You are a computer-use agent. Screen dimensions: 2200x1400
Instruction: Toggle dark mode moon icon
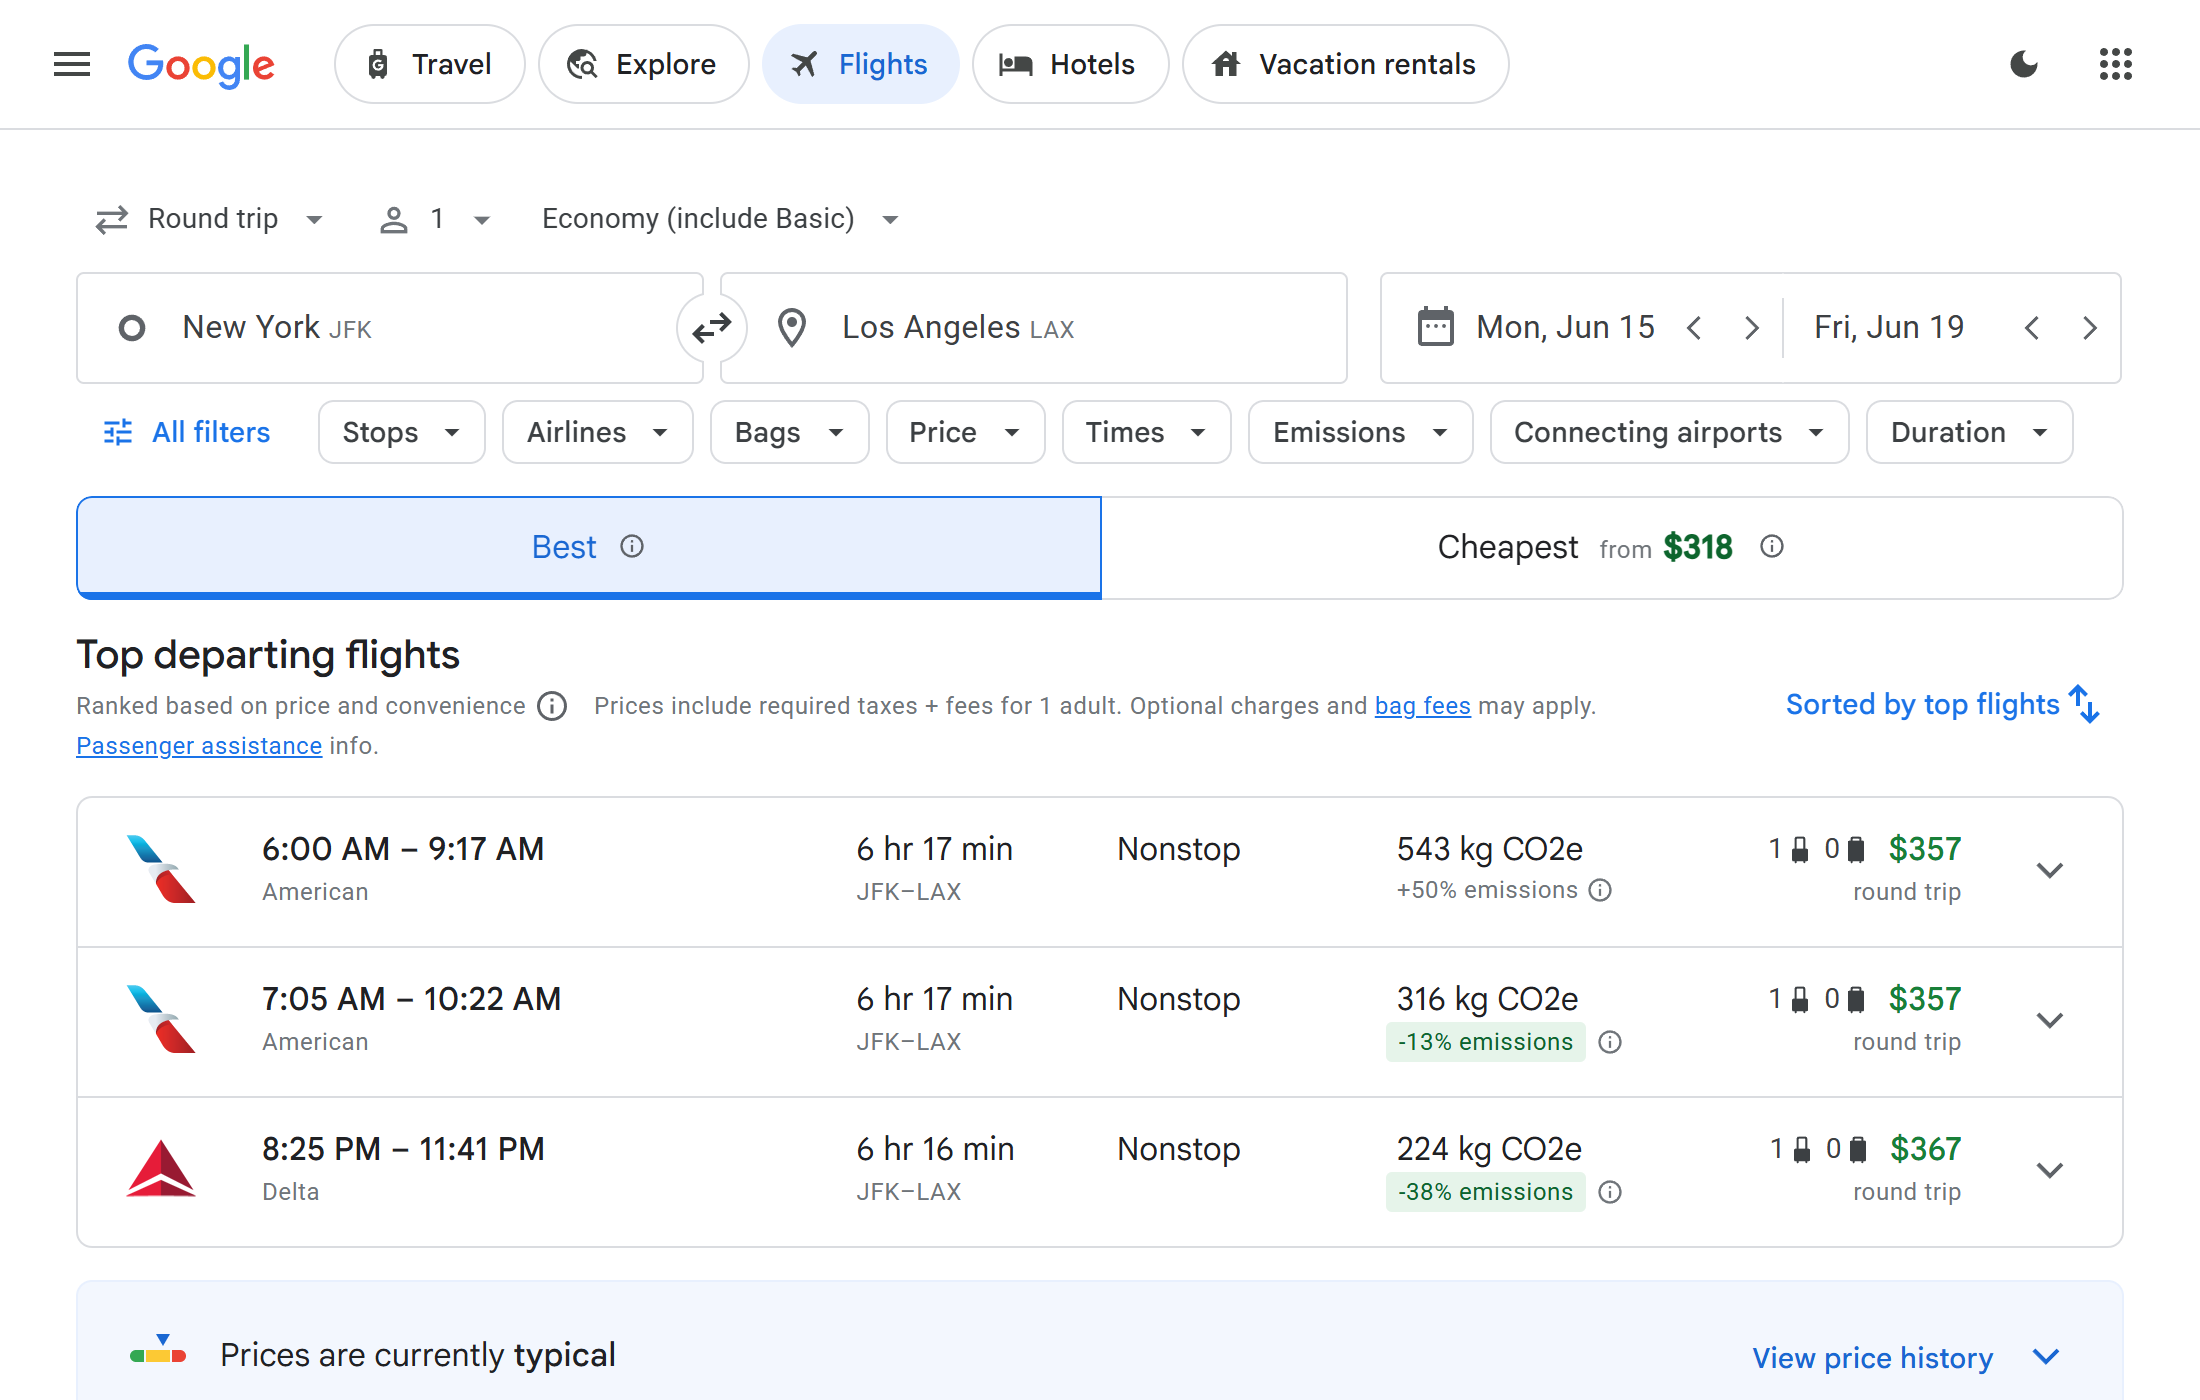click(x=2023, y=65)
